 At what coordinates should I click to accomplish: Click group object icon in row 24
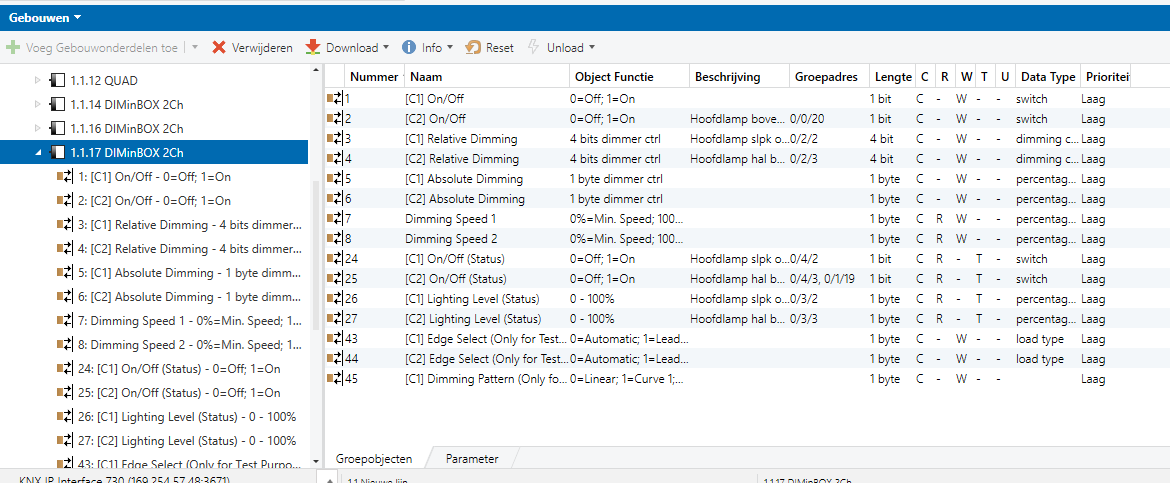pyautogui.click(x=335, y=259)
